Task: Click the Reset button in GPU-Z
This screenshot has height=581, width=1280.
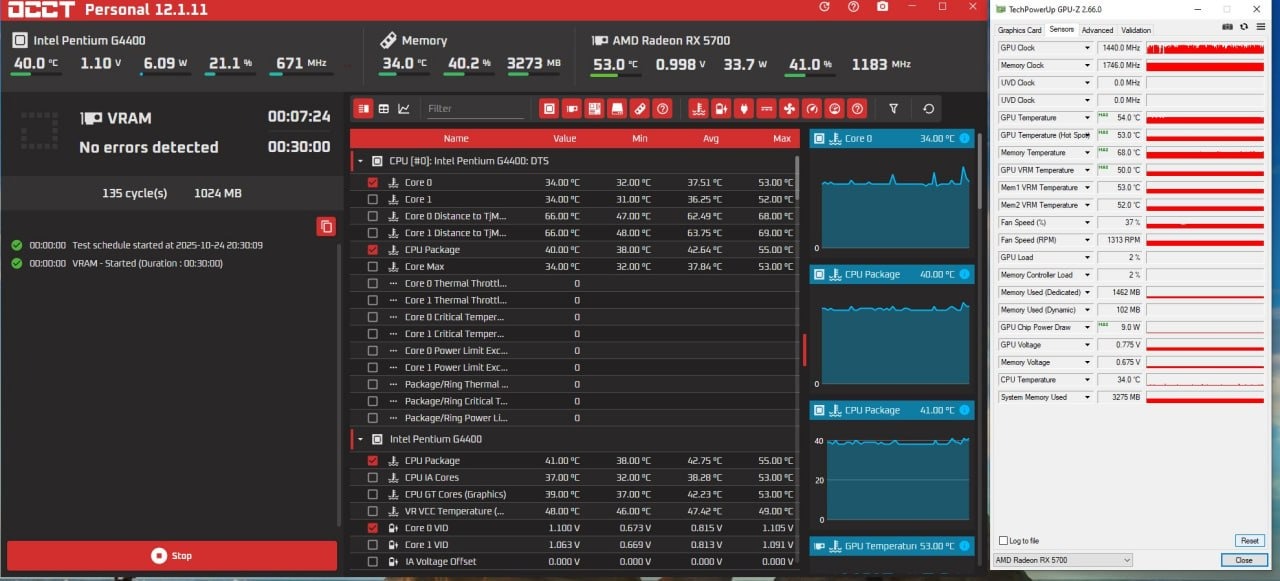Action: coord(1249,541)
